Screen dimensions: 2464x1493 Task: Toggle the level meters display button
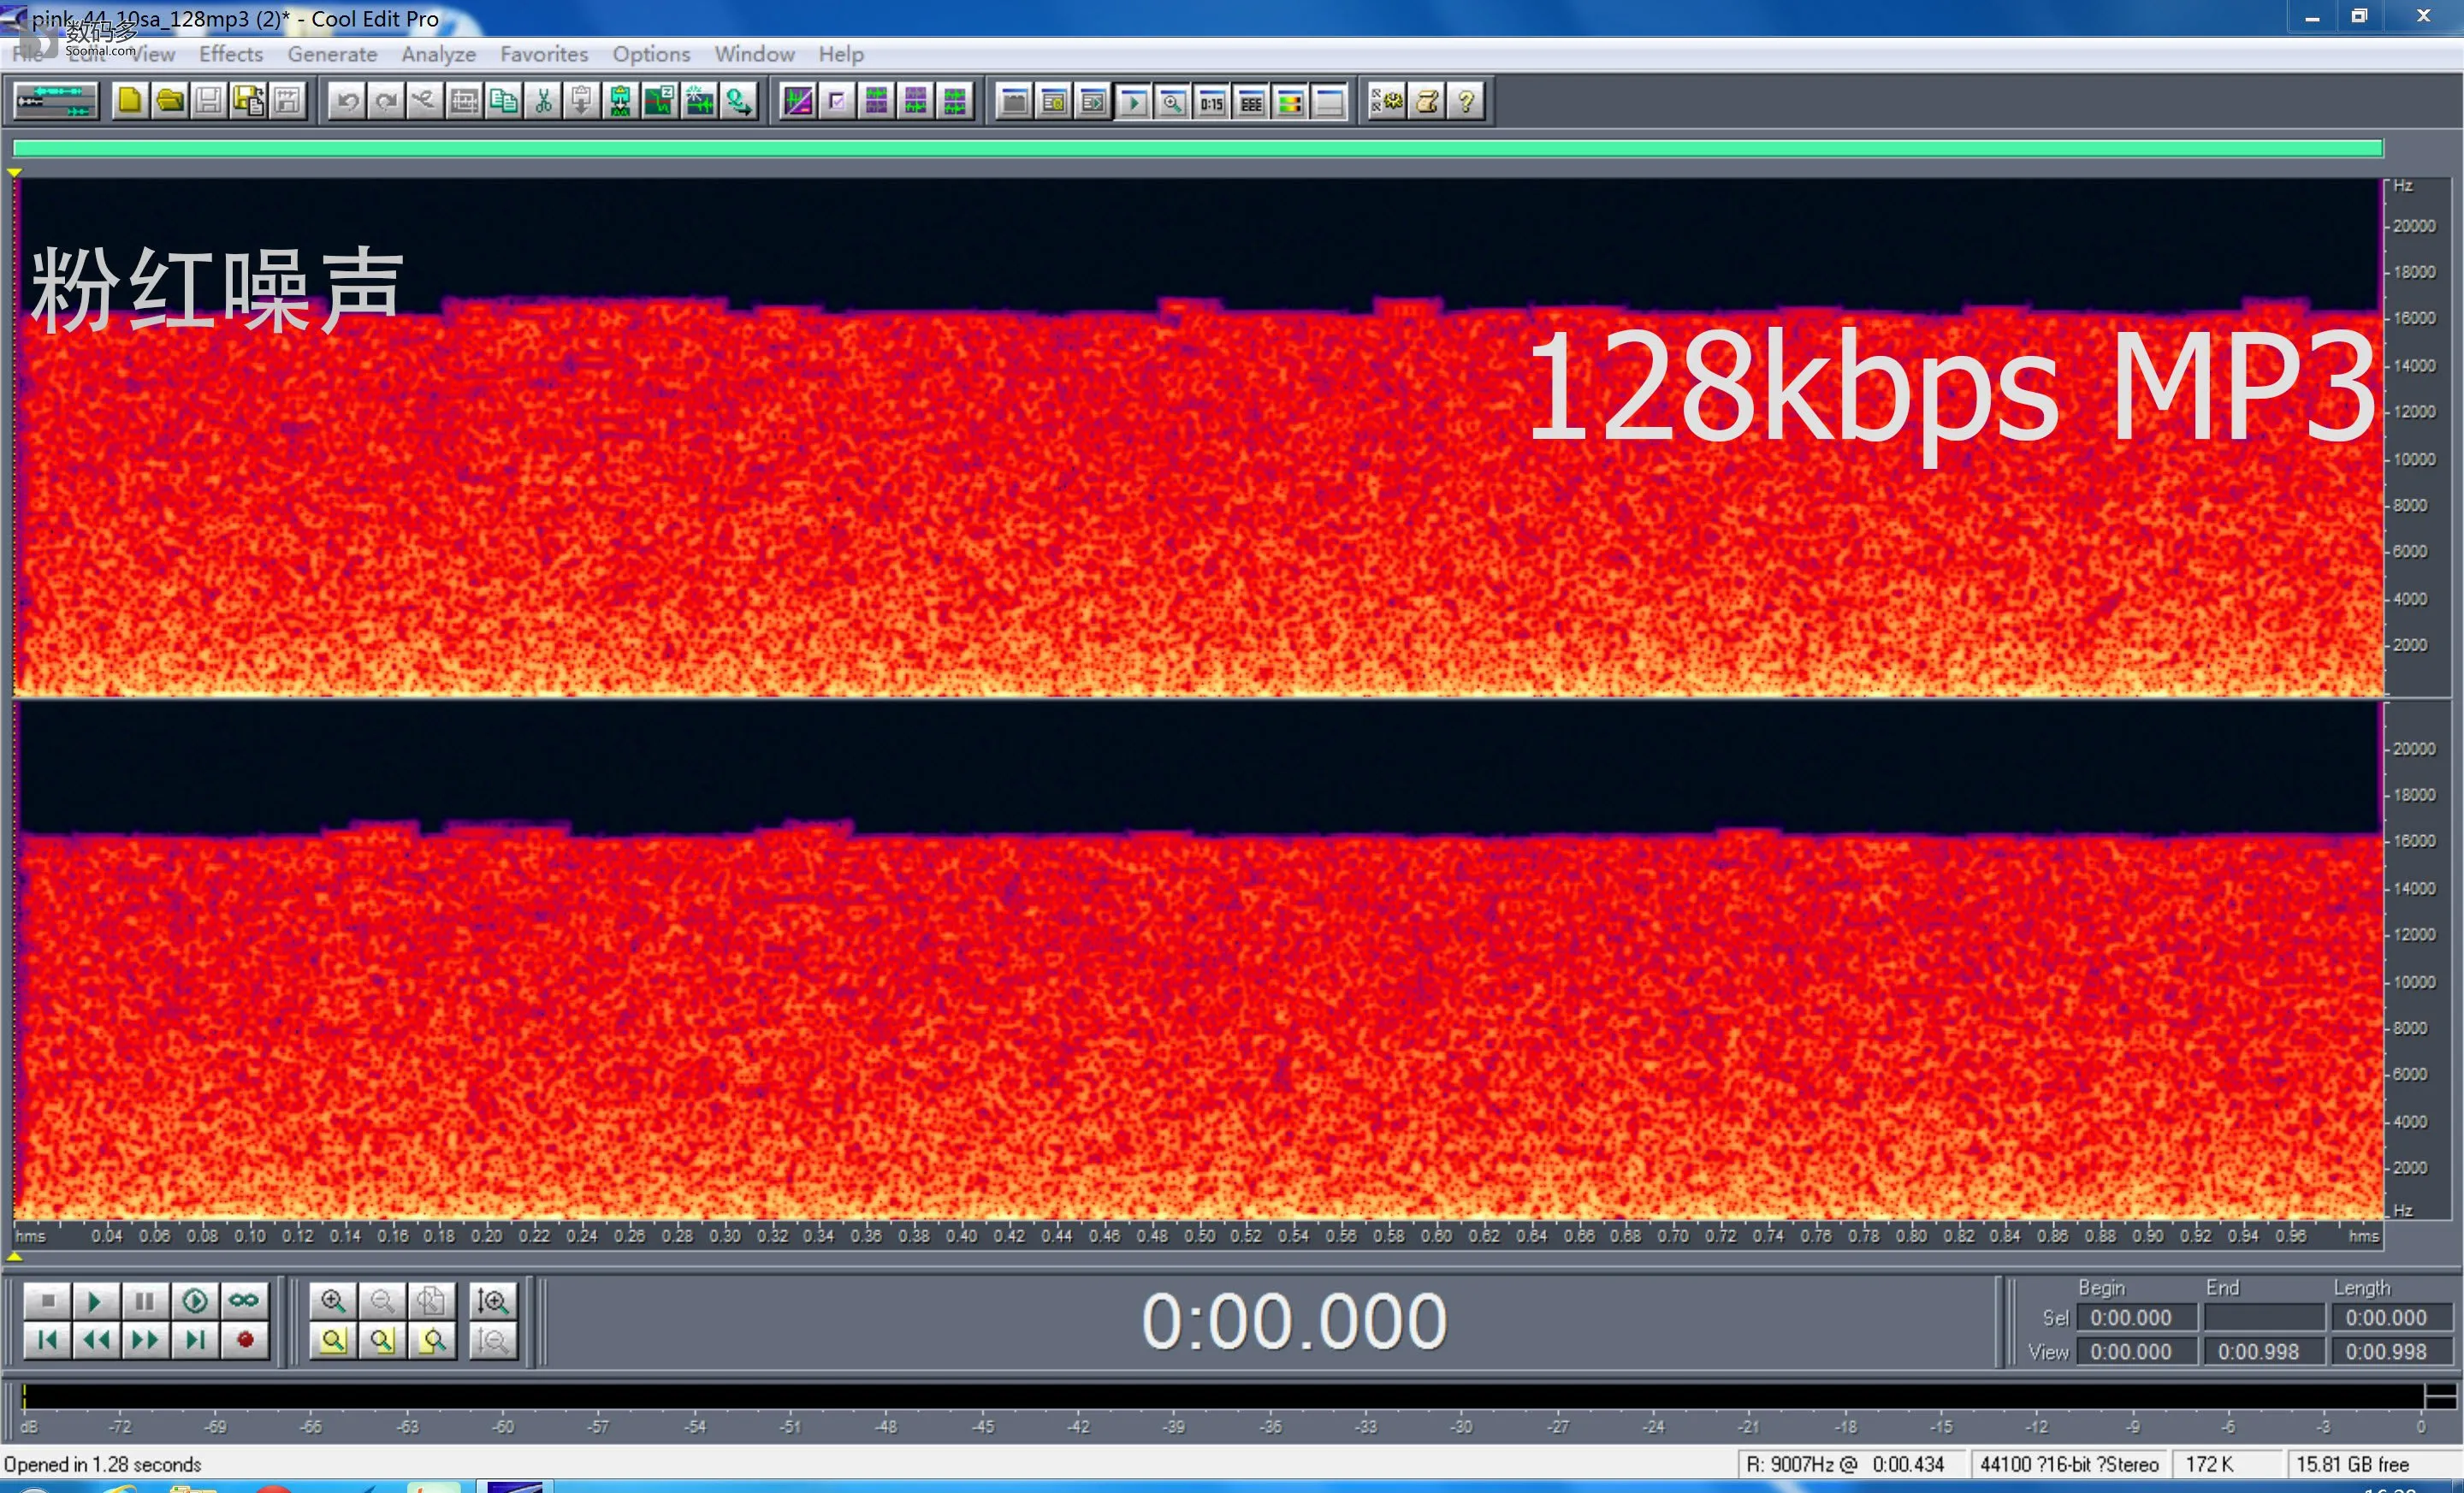[1250, 101]
